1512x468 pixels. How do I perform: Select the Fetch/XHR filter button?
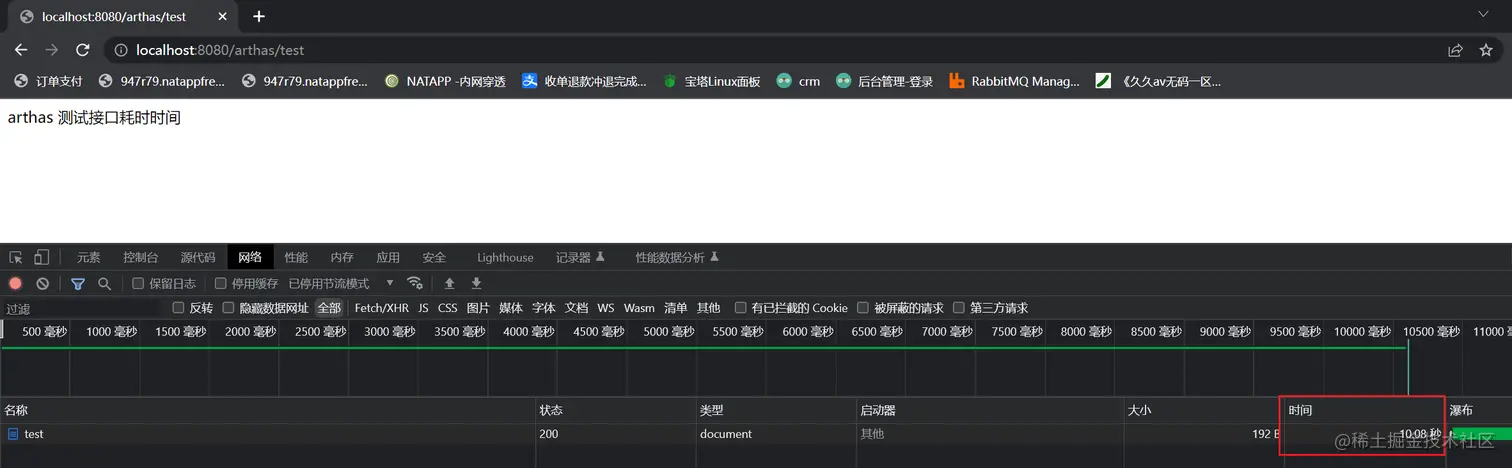click(382, 308)
